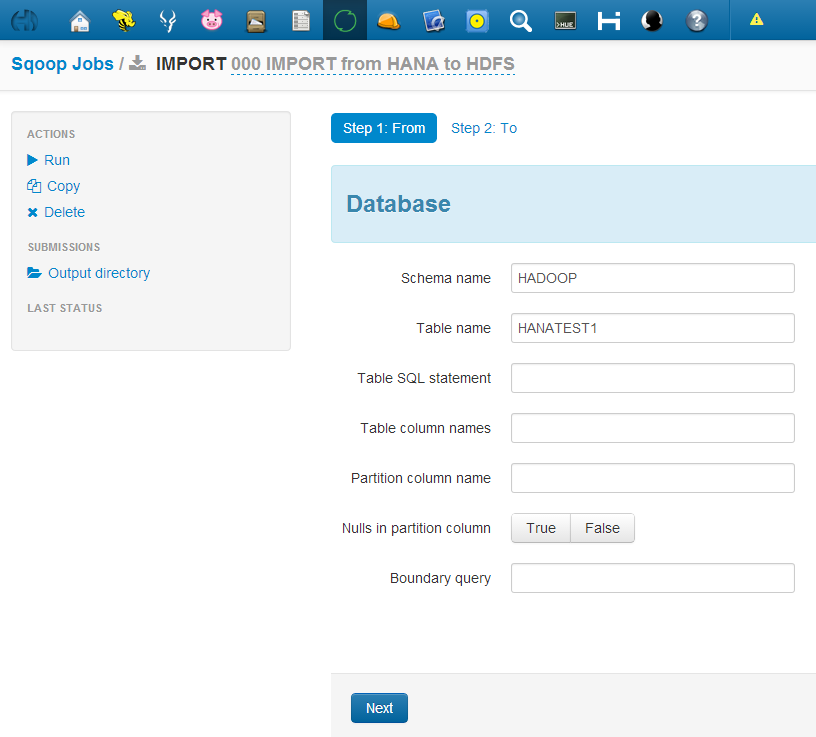Set Nulls in partition column to True
This screenshot has height=737, width=816.
541,528
